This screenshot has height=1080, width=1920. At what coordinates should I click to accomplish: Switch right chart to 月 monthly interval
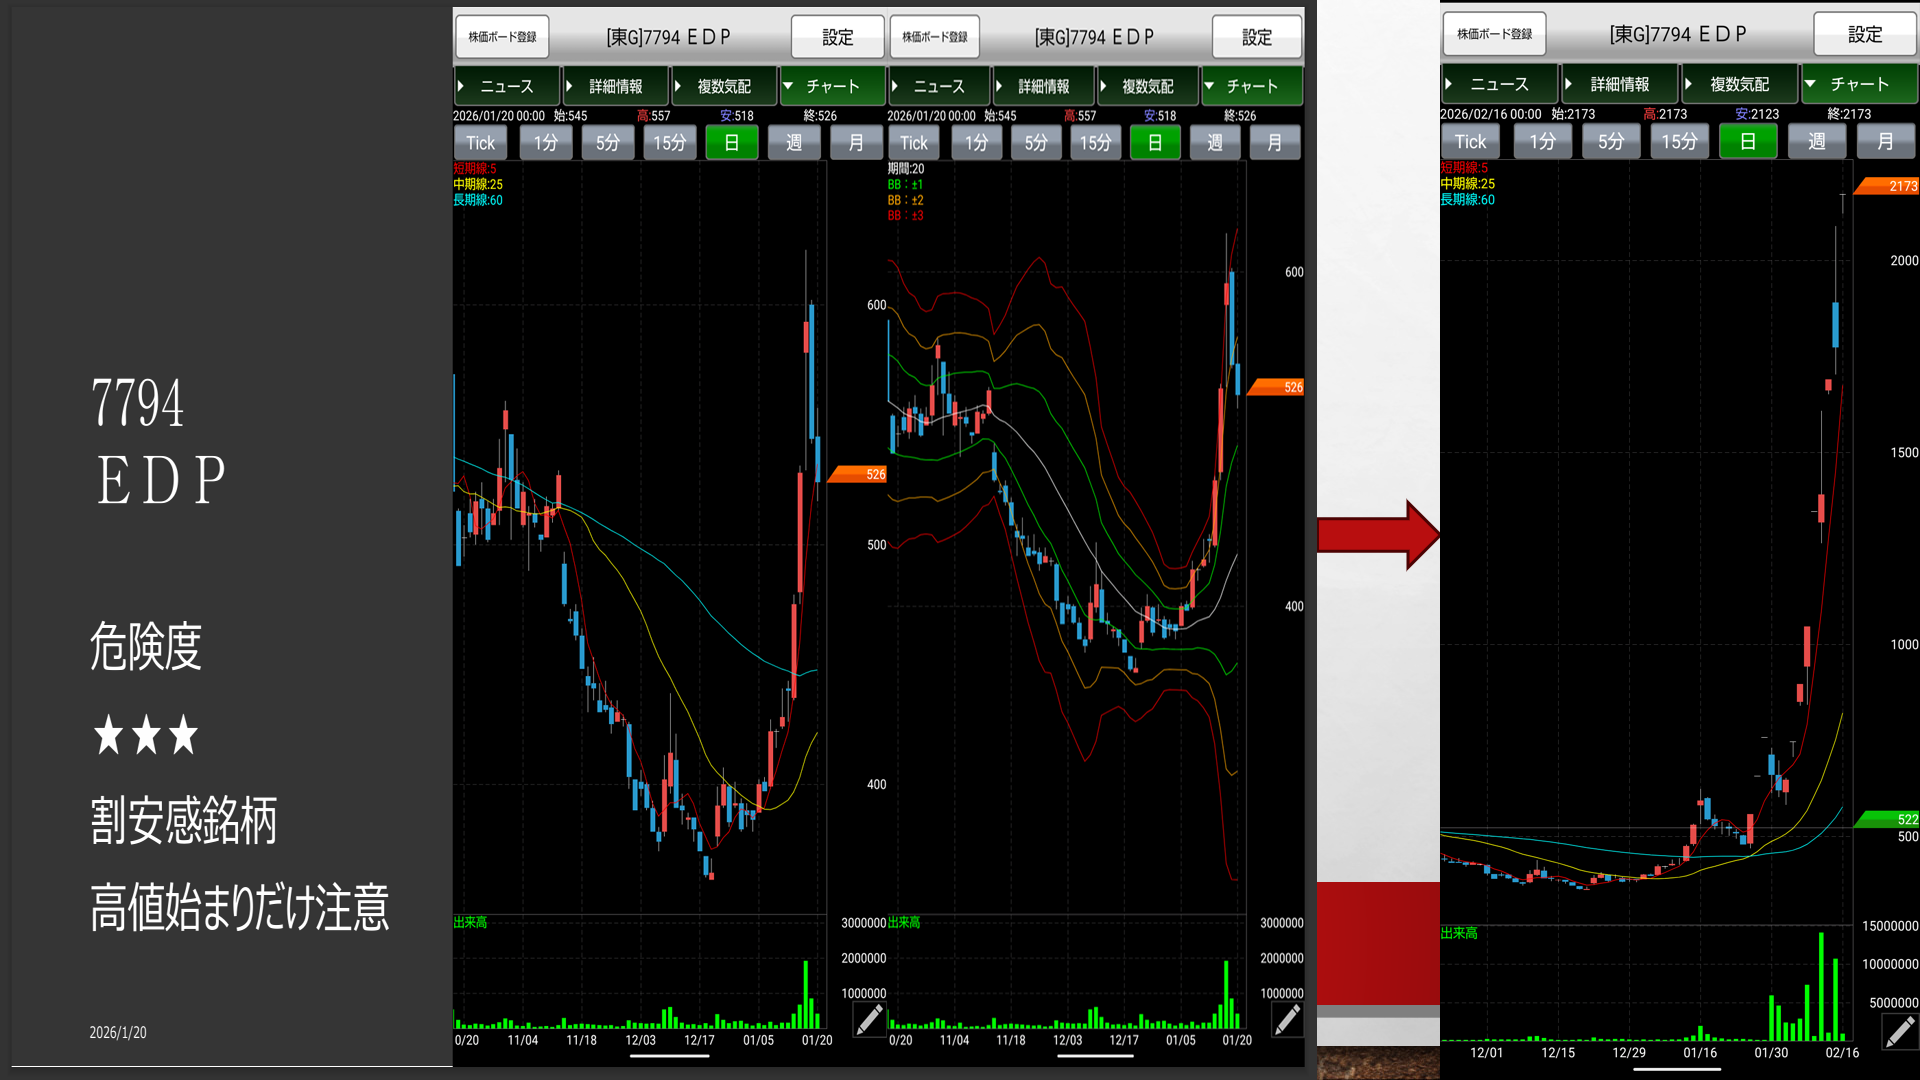click(1885, 142)
